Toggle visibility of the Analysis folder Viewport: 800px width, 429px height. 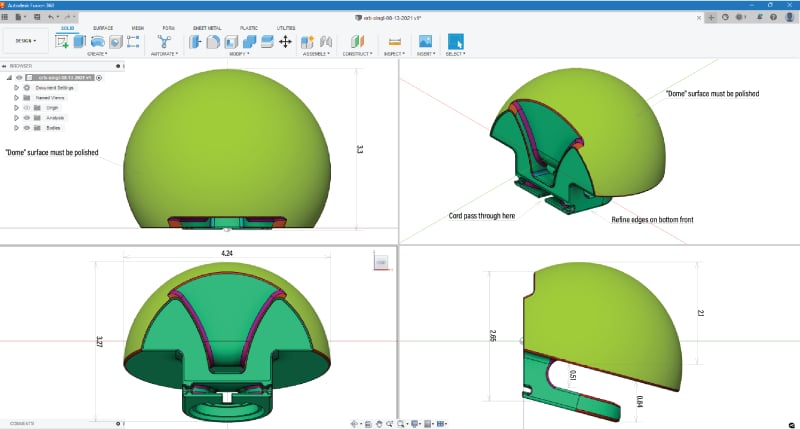[x=27, y=118]
